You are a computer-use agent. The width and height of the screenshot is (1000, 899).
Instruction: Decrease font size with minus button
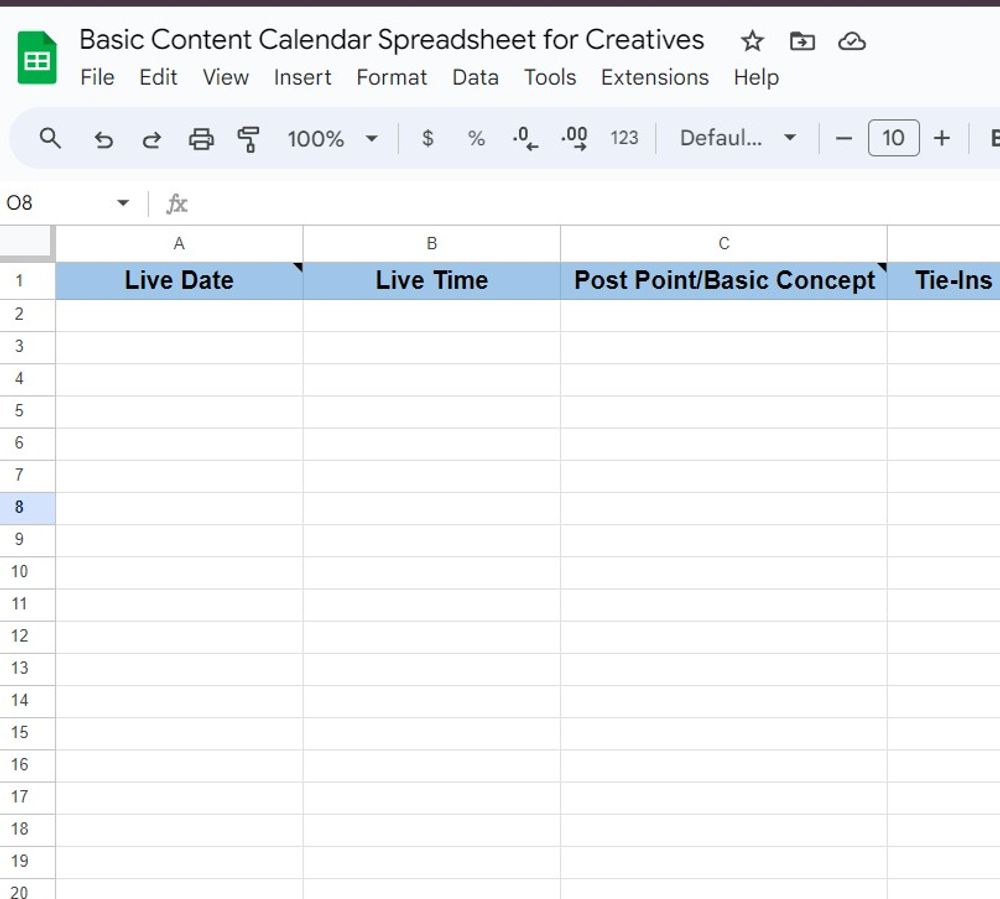click(843, 139)
